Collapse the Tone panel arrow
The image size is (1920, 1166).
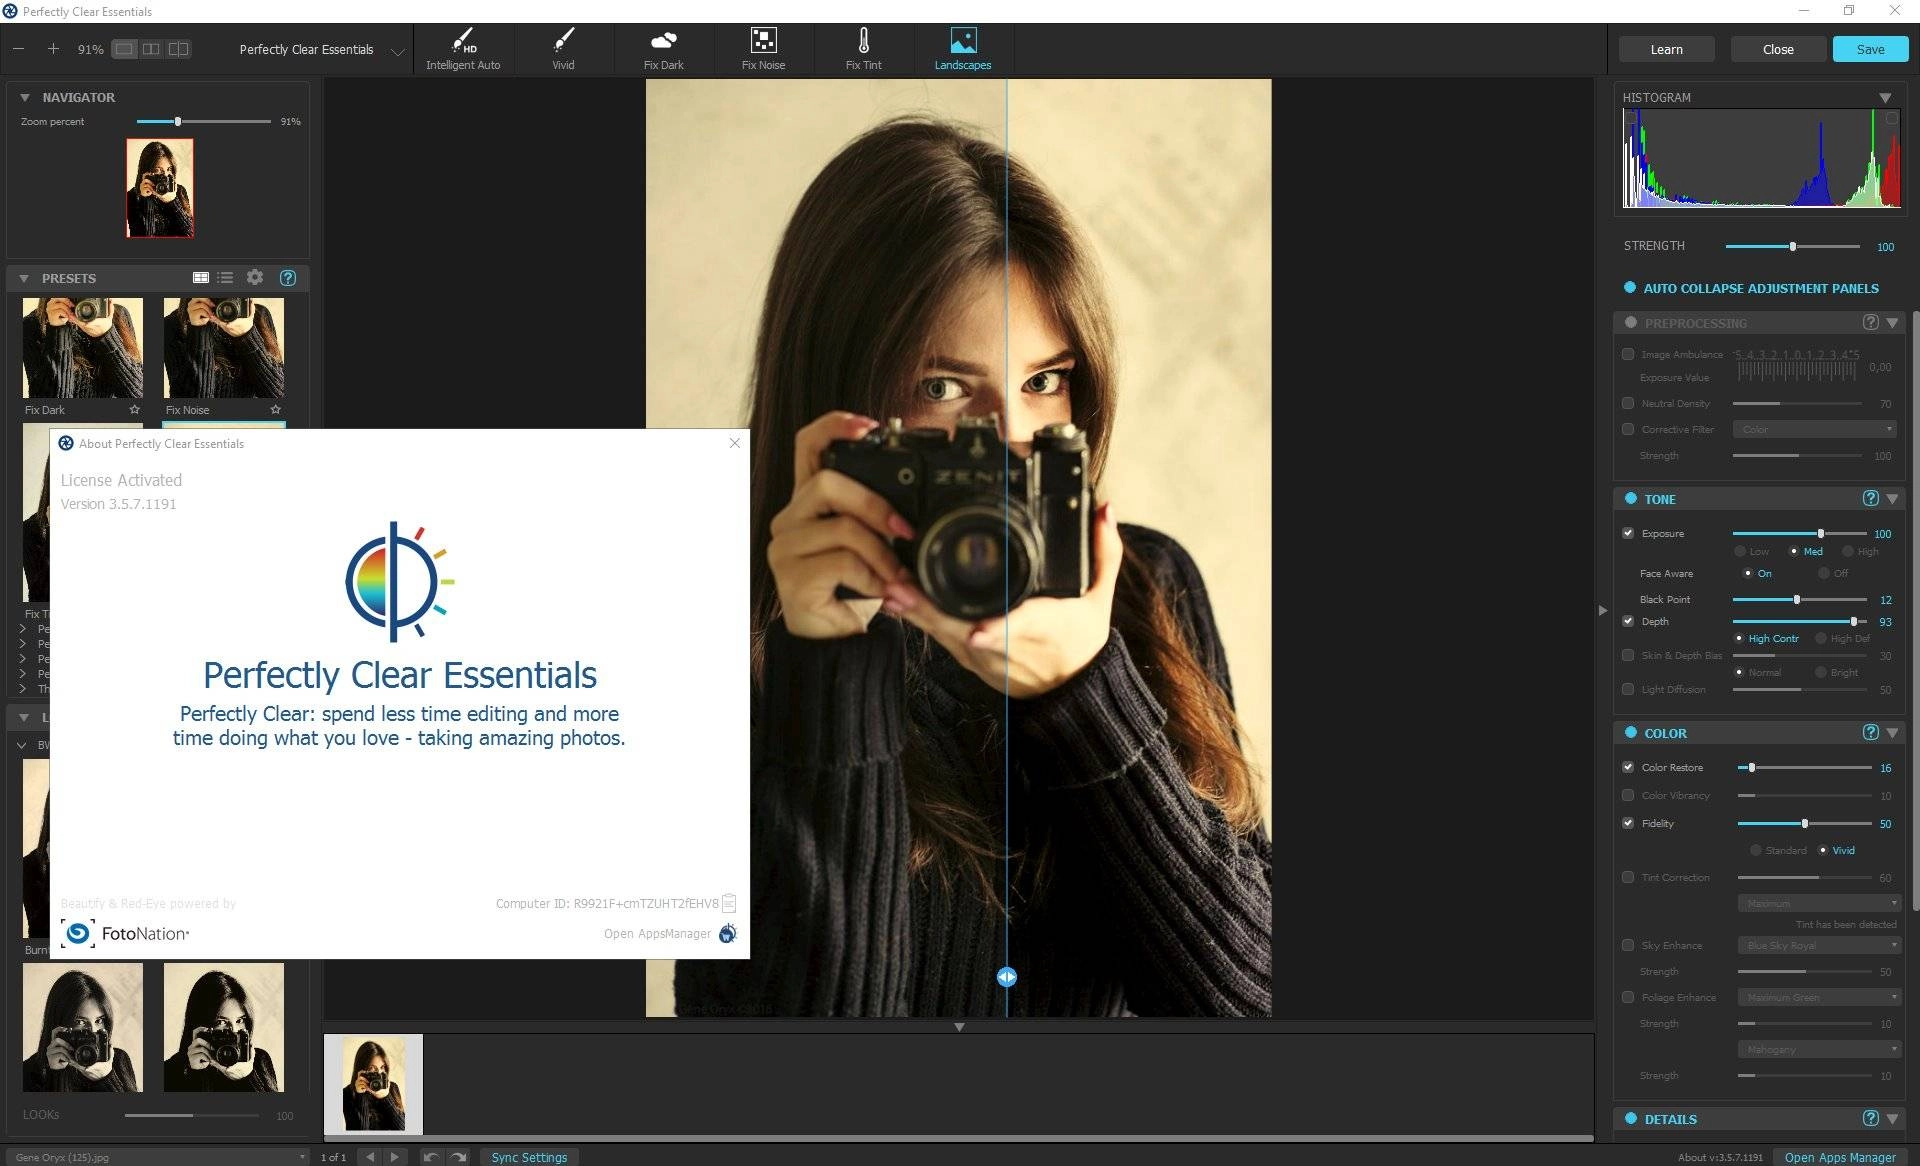point(1892,498)
